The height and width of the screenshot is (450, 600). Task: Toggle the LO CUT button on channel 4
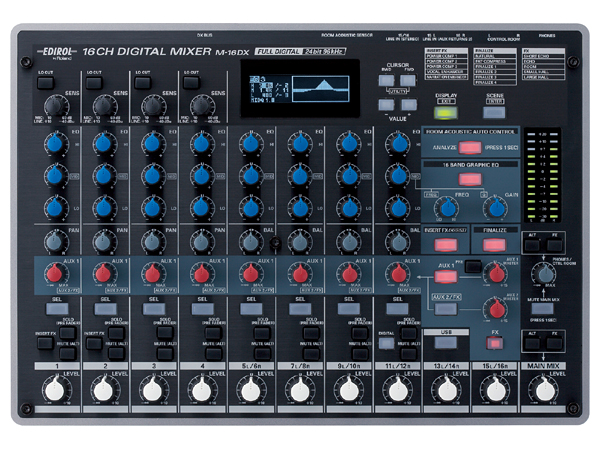191,82
